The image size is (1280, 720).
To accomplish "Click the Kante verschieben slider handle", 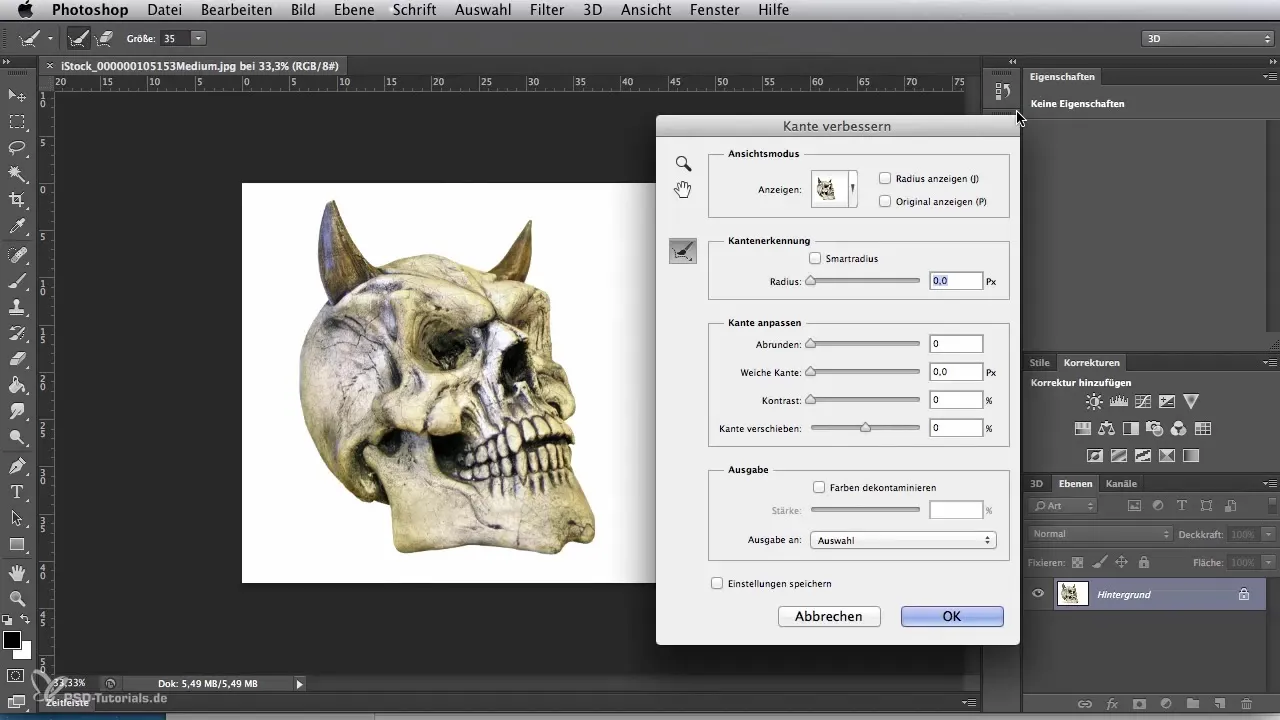I will point(865,428).
